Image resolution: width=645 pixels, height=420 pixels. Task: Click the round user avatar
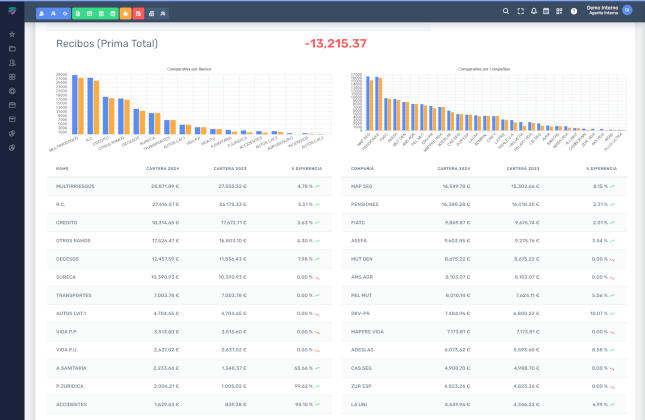point(627,10)
